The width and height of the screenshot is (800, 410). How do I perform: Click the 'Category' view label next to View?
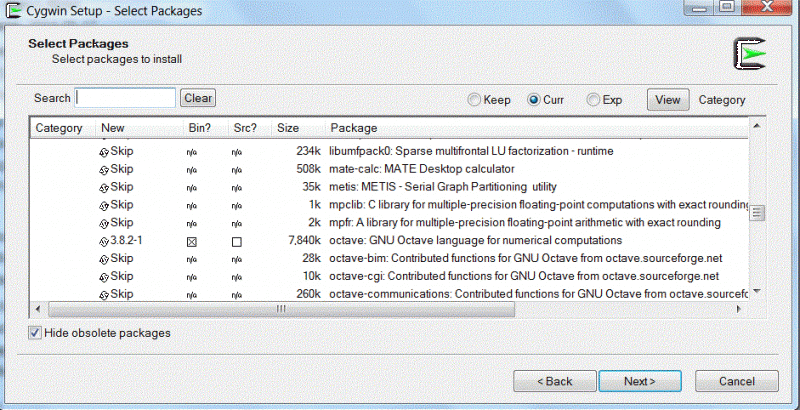coord(721,100)
